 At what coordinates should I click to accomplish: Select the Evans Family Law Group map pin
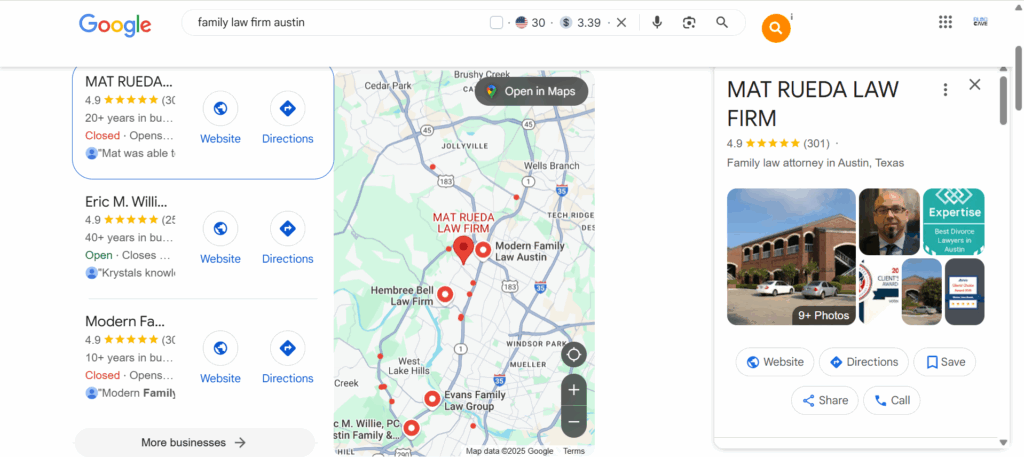click(432, 399)
